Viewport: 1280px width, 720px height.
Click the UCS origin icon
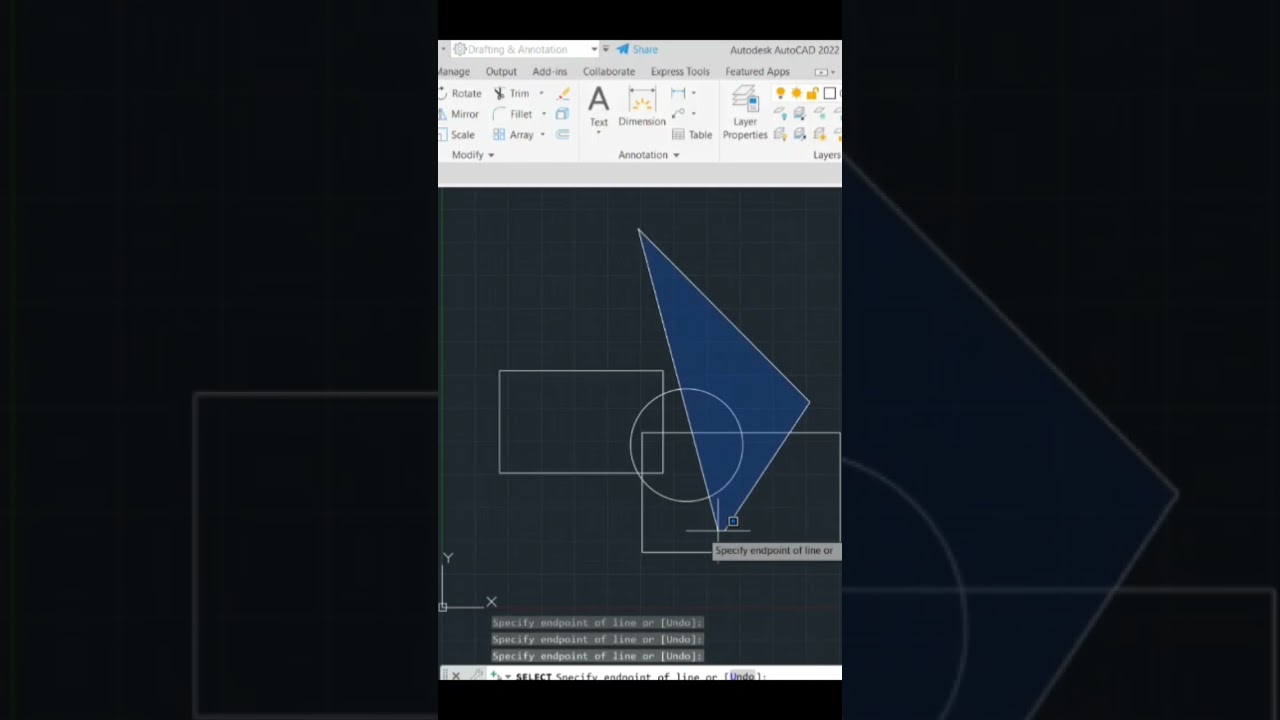443,605
